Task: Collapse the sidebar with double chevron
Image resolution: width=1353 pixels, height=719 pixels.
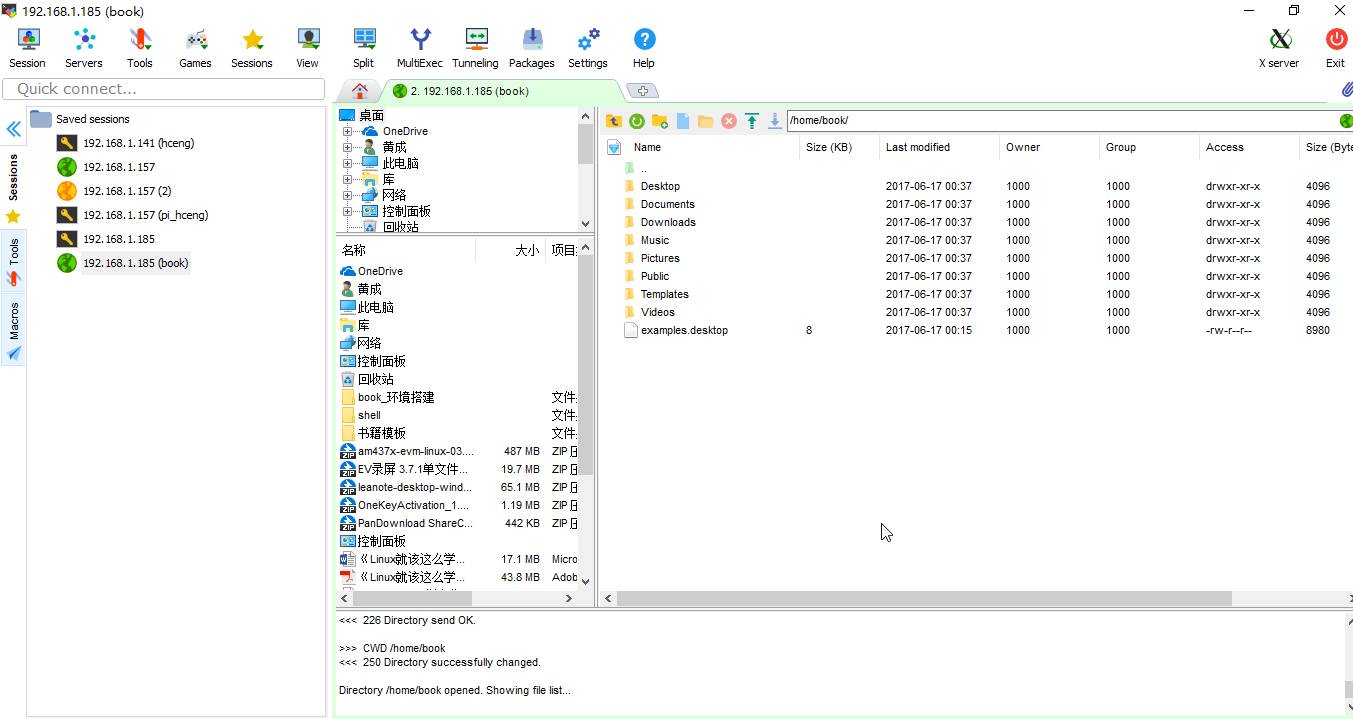Action: 14,129
